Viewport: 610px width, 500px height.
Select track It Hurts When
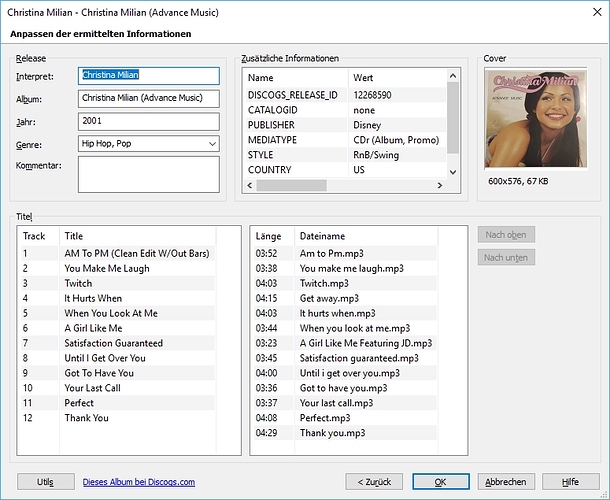point(93,298)
